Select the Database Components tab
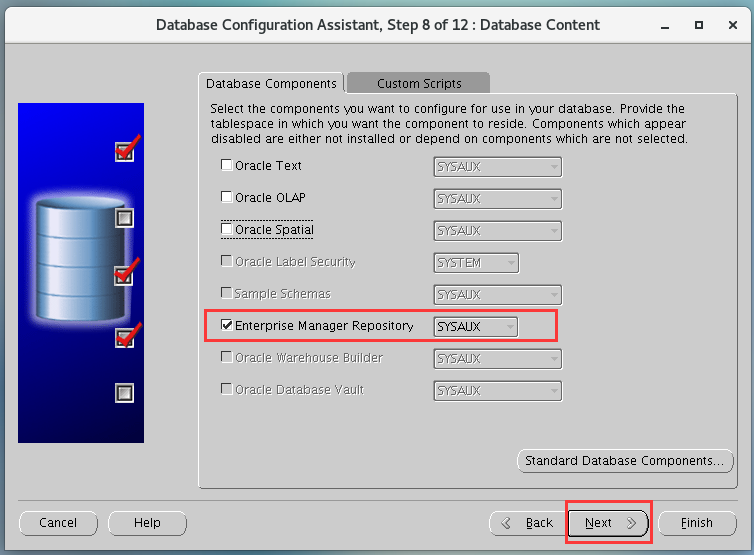This screenshot has width=754, height=555. pos(271,83)
